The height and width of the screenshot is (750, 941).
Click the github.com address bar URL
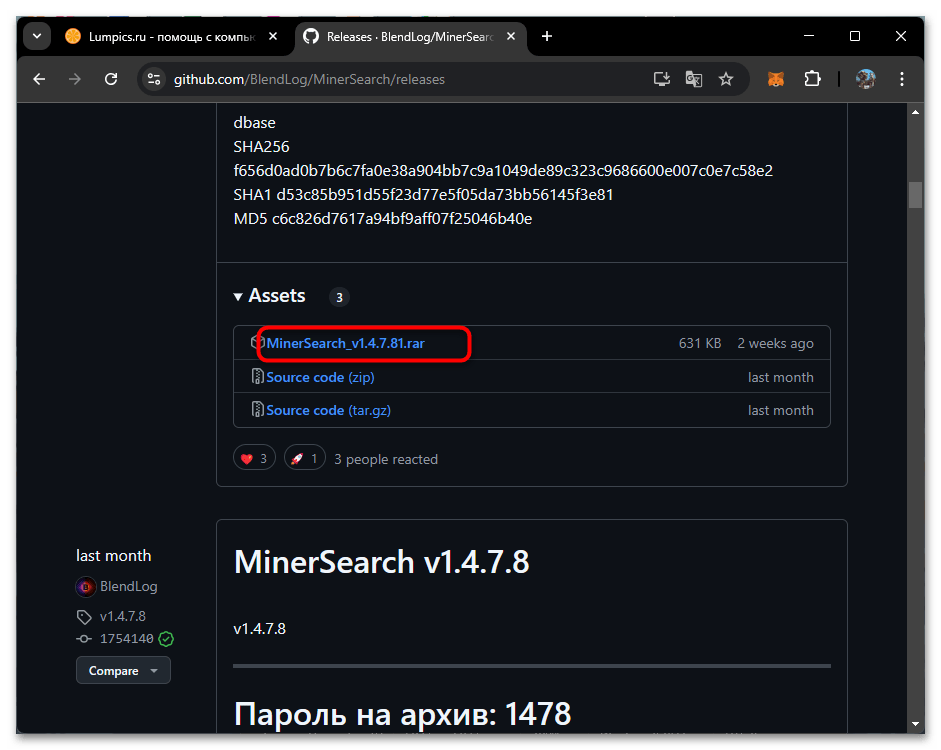(x=309, y=79)
